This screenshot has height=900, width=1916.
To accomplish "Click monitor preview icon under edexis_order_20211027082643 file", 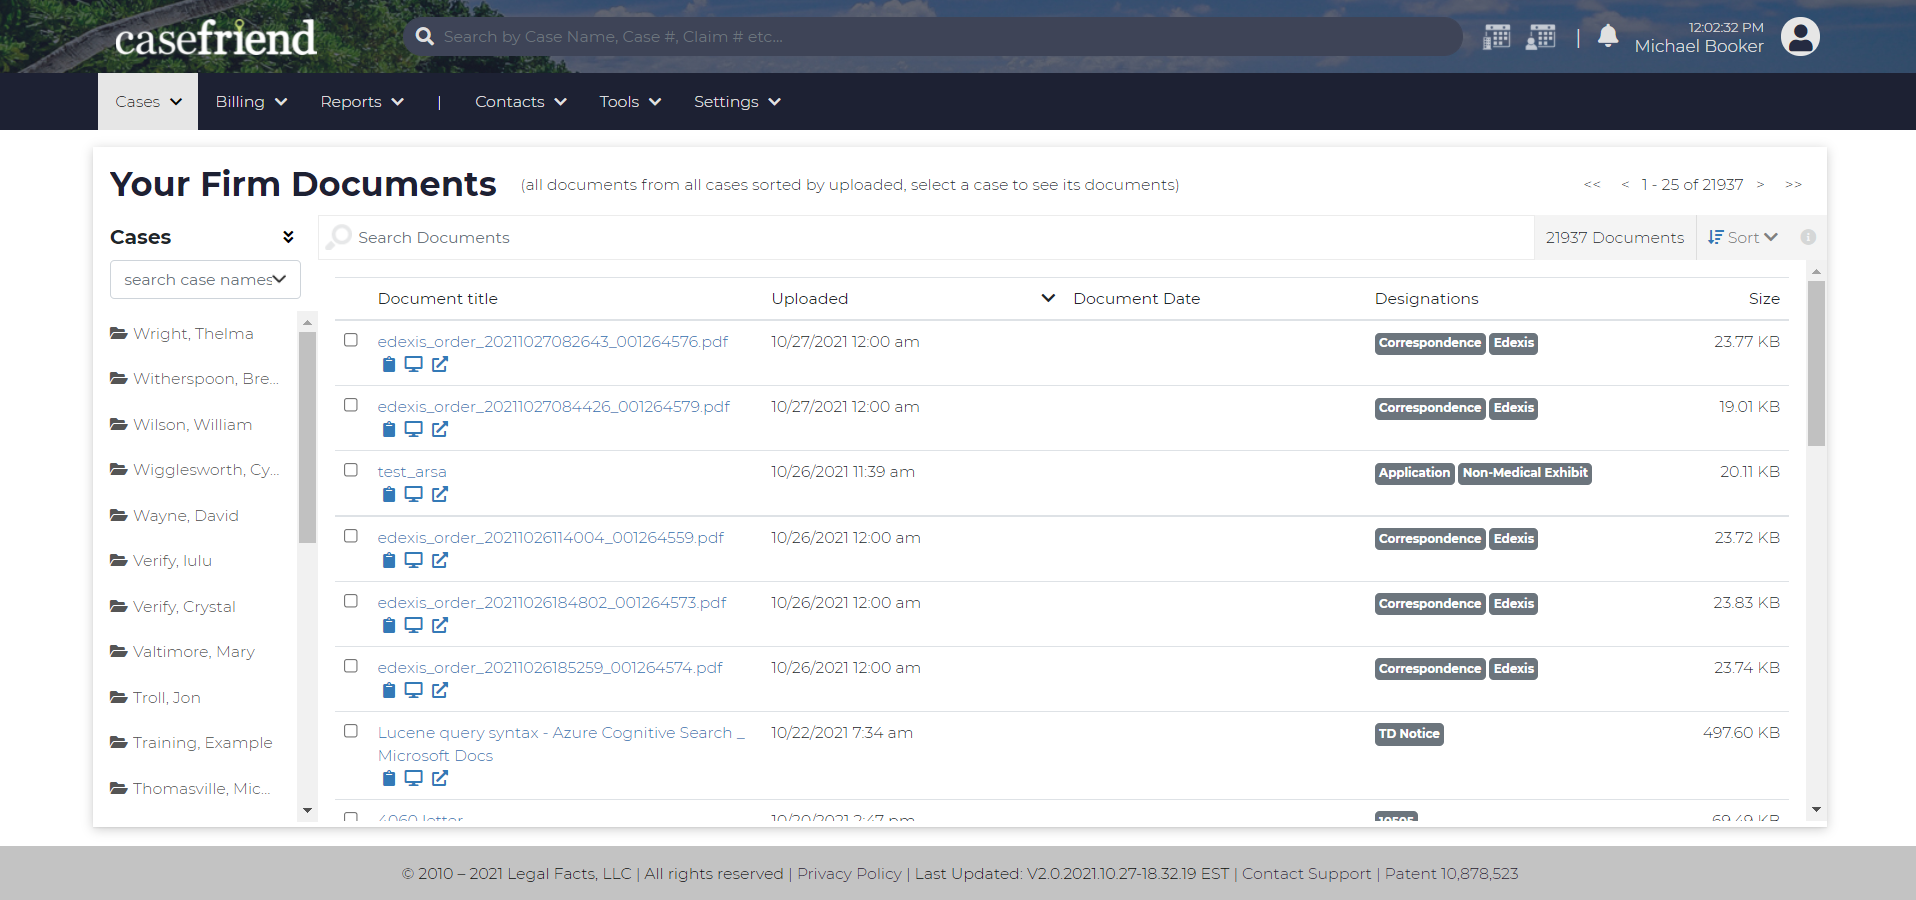I will (413, 364).
